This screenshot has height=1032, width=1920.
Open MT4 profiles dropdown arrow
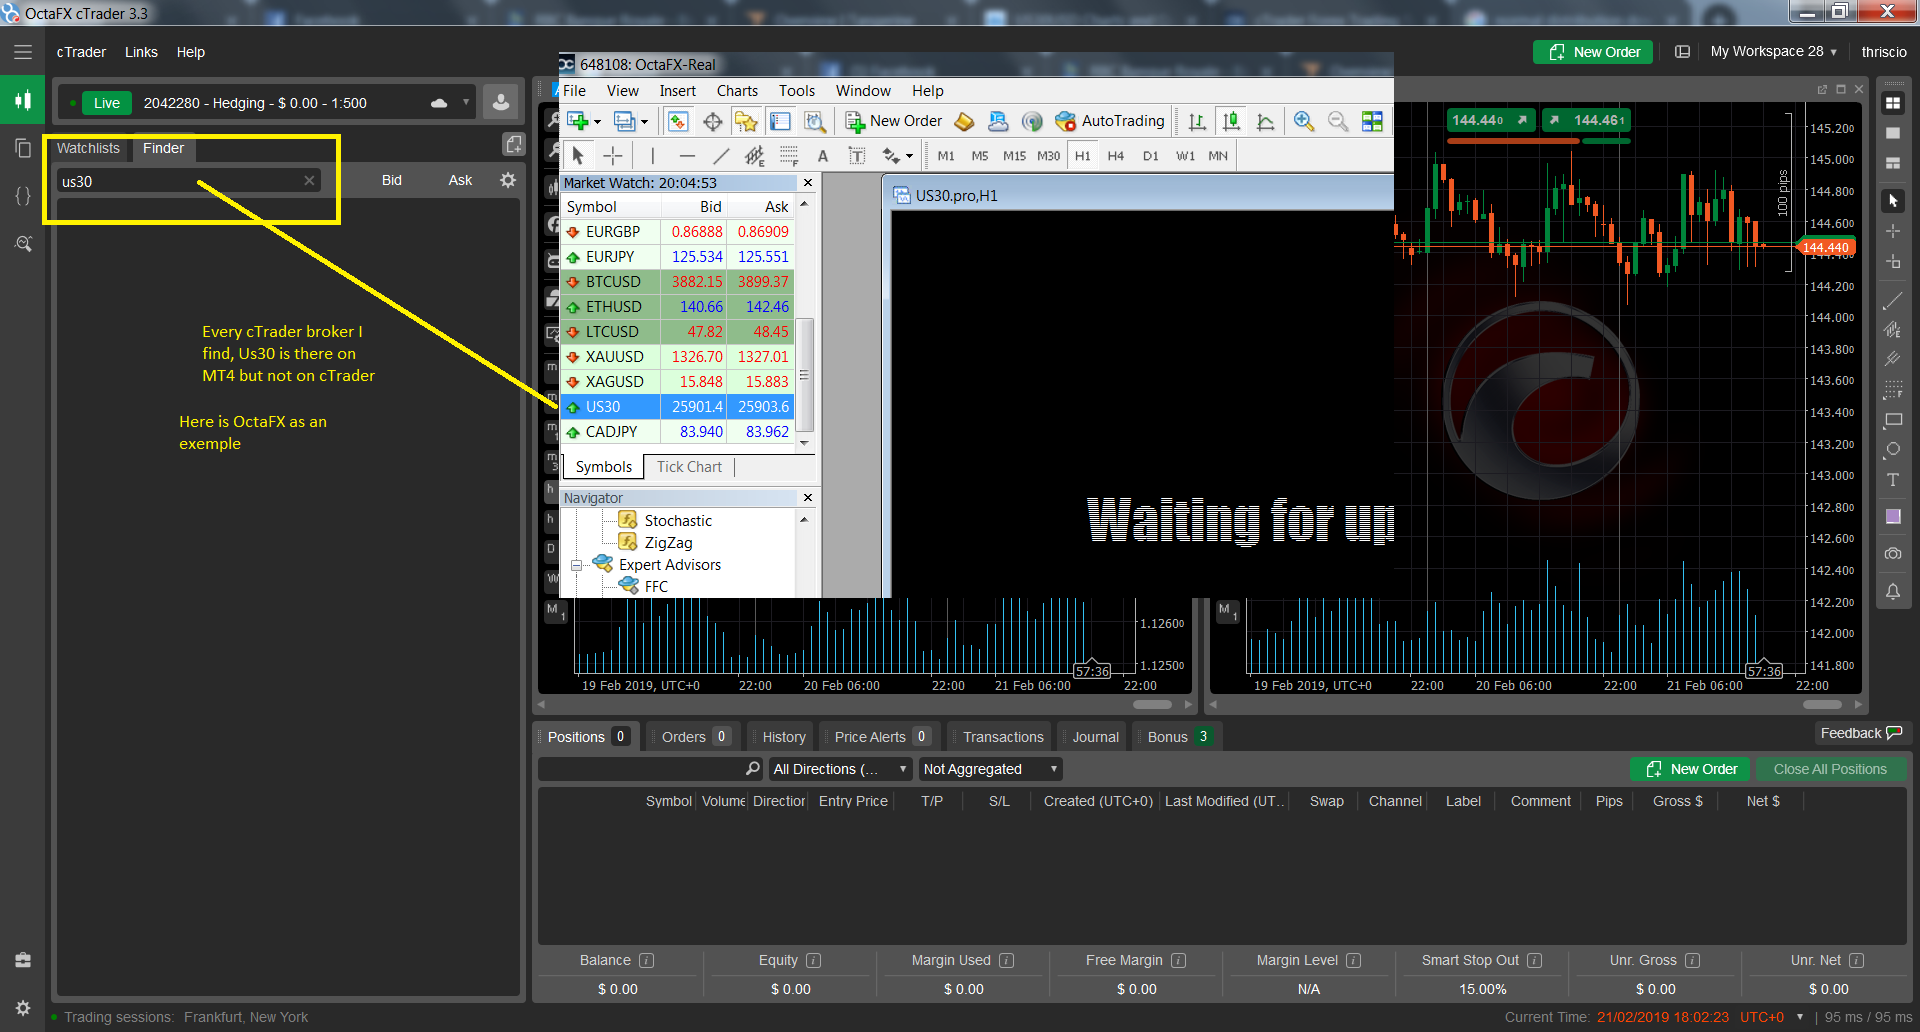pos(644,122)
